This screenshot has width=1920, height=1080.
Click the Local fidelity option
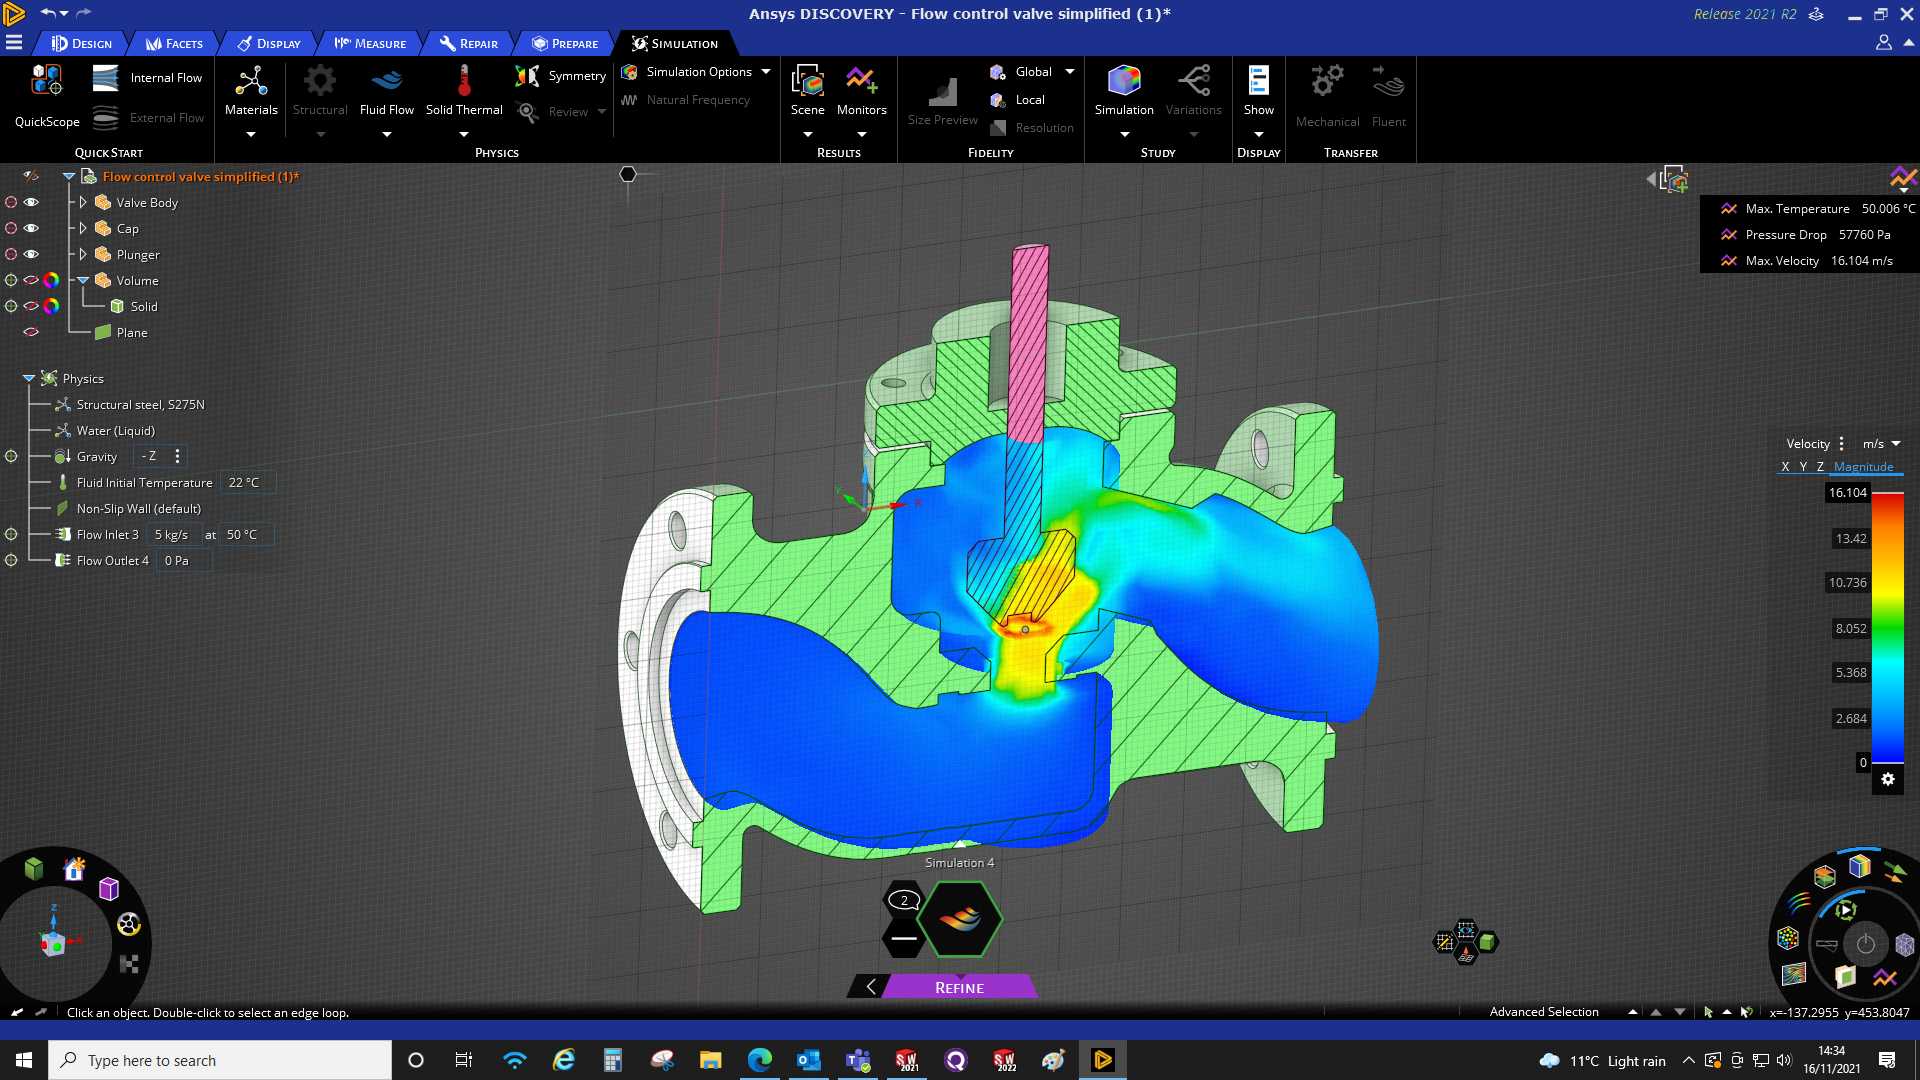[x=1018, y=100]
